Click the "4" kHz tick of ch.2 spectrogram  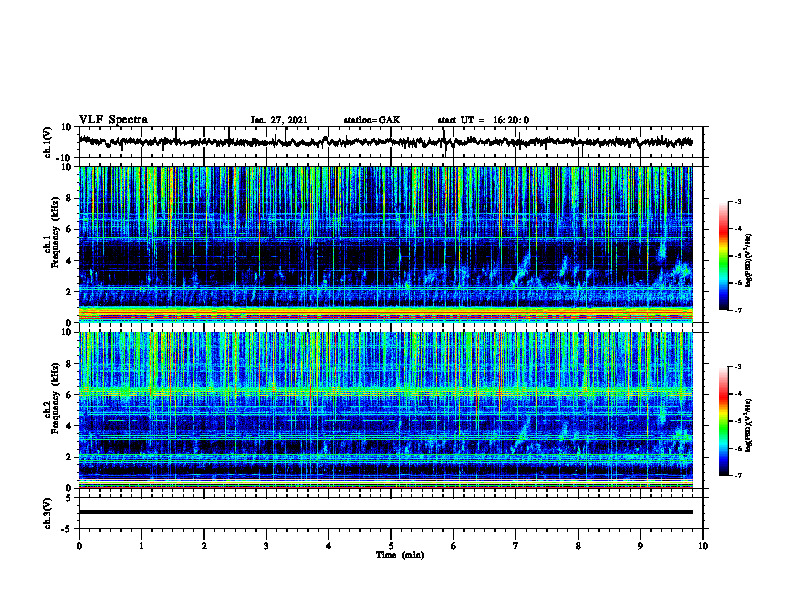point(69,426)
